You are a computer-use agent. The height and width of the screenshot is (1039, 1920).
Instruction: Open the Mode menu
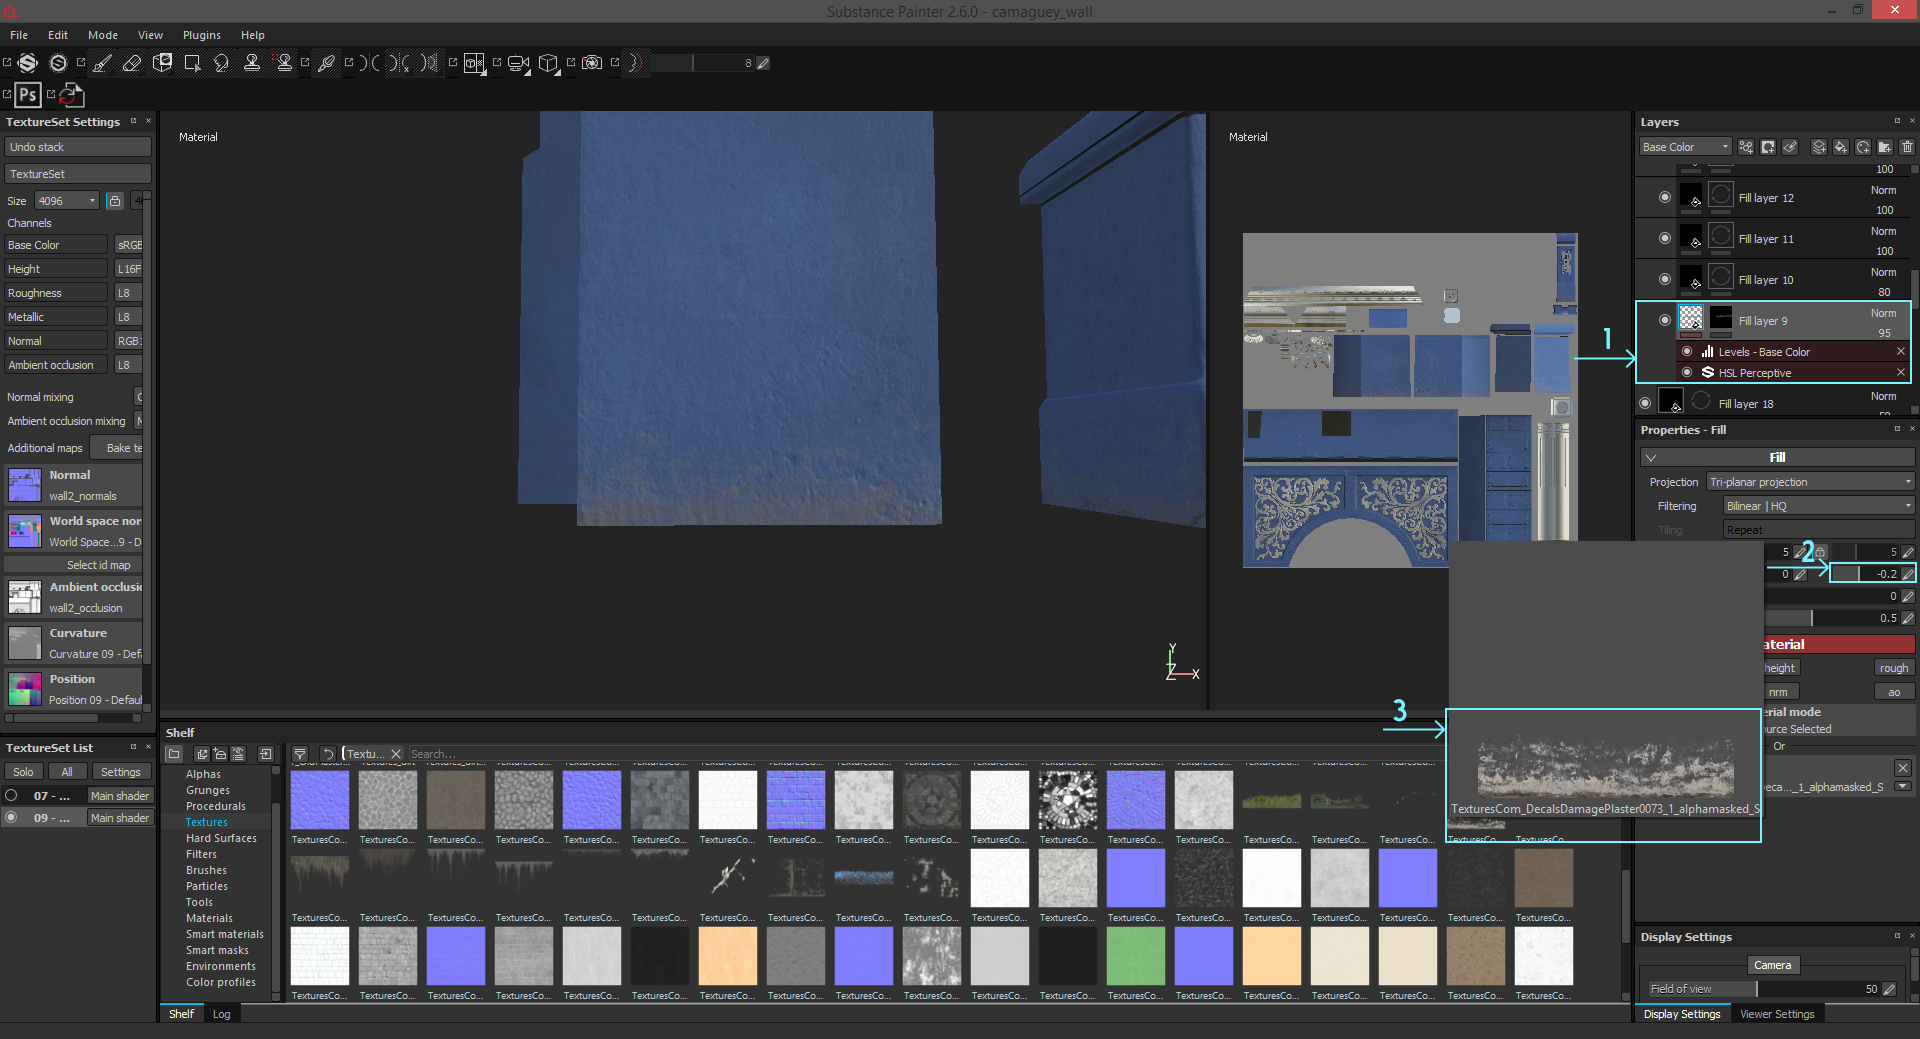tap(103, 35)
